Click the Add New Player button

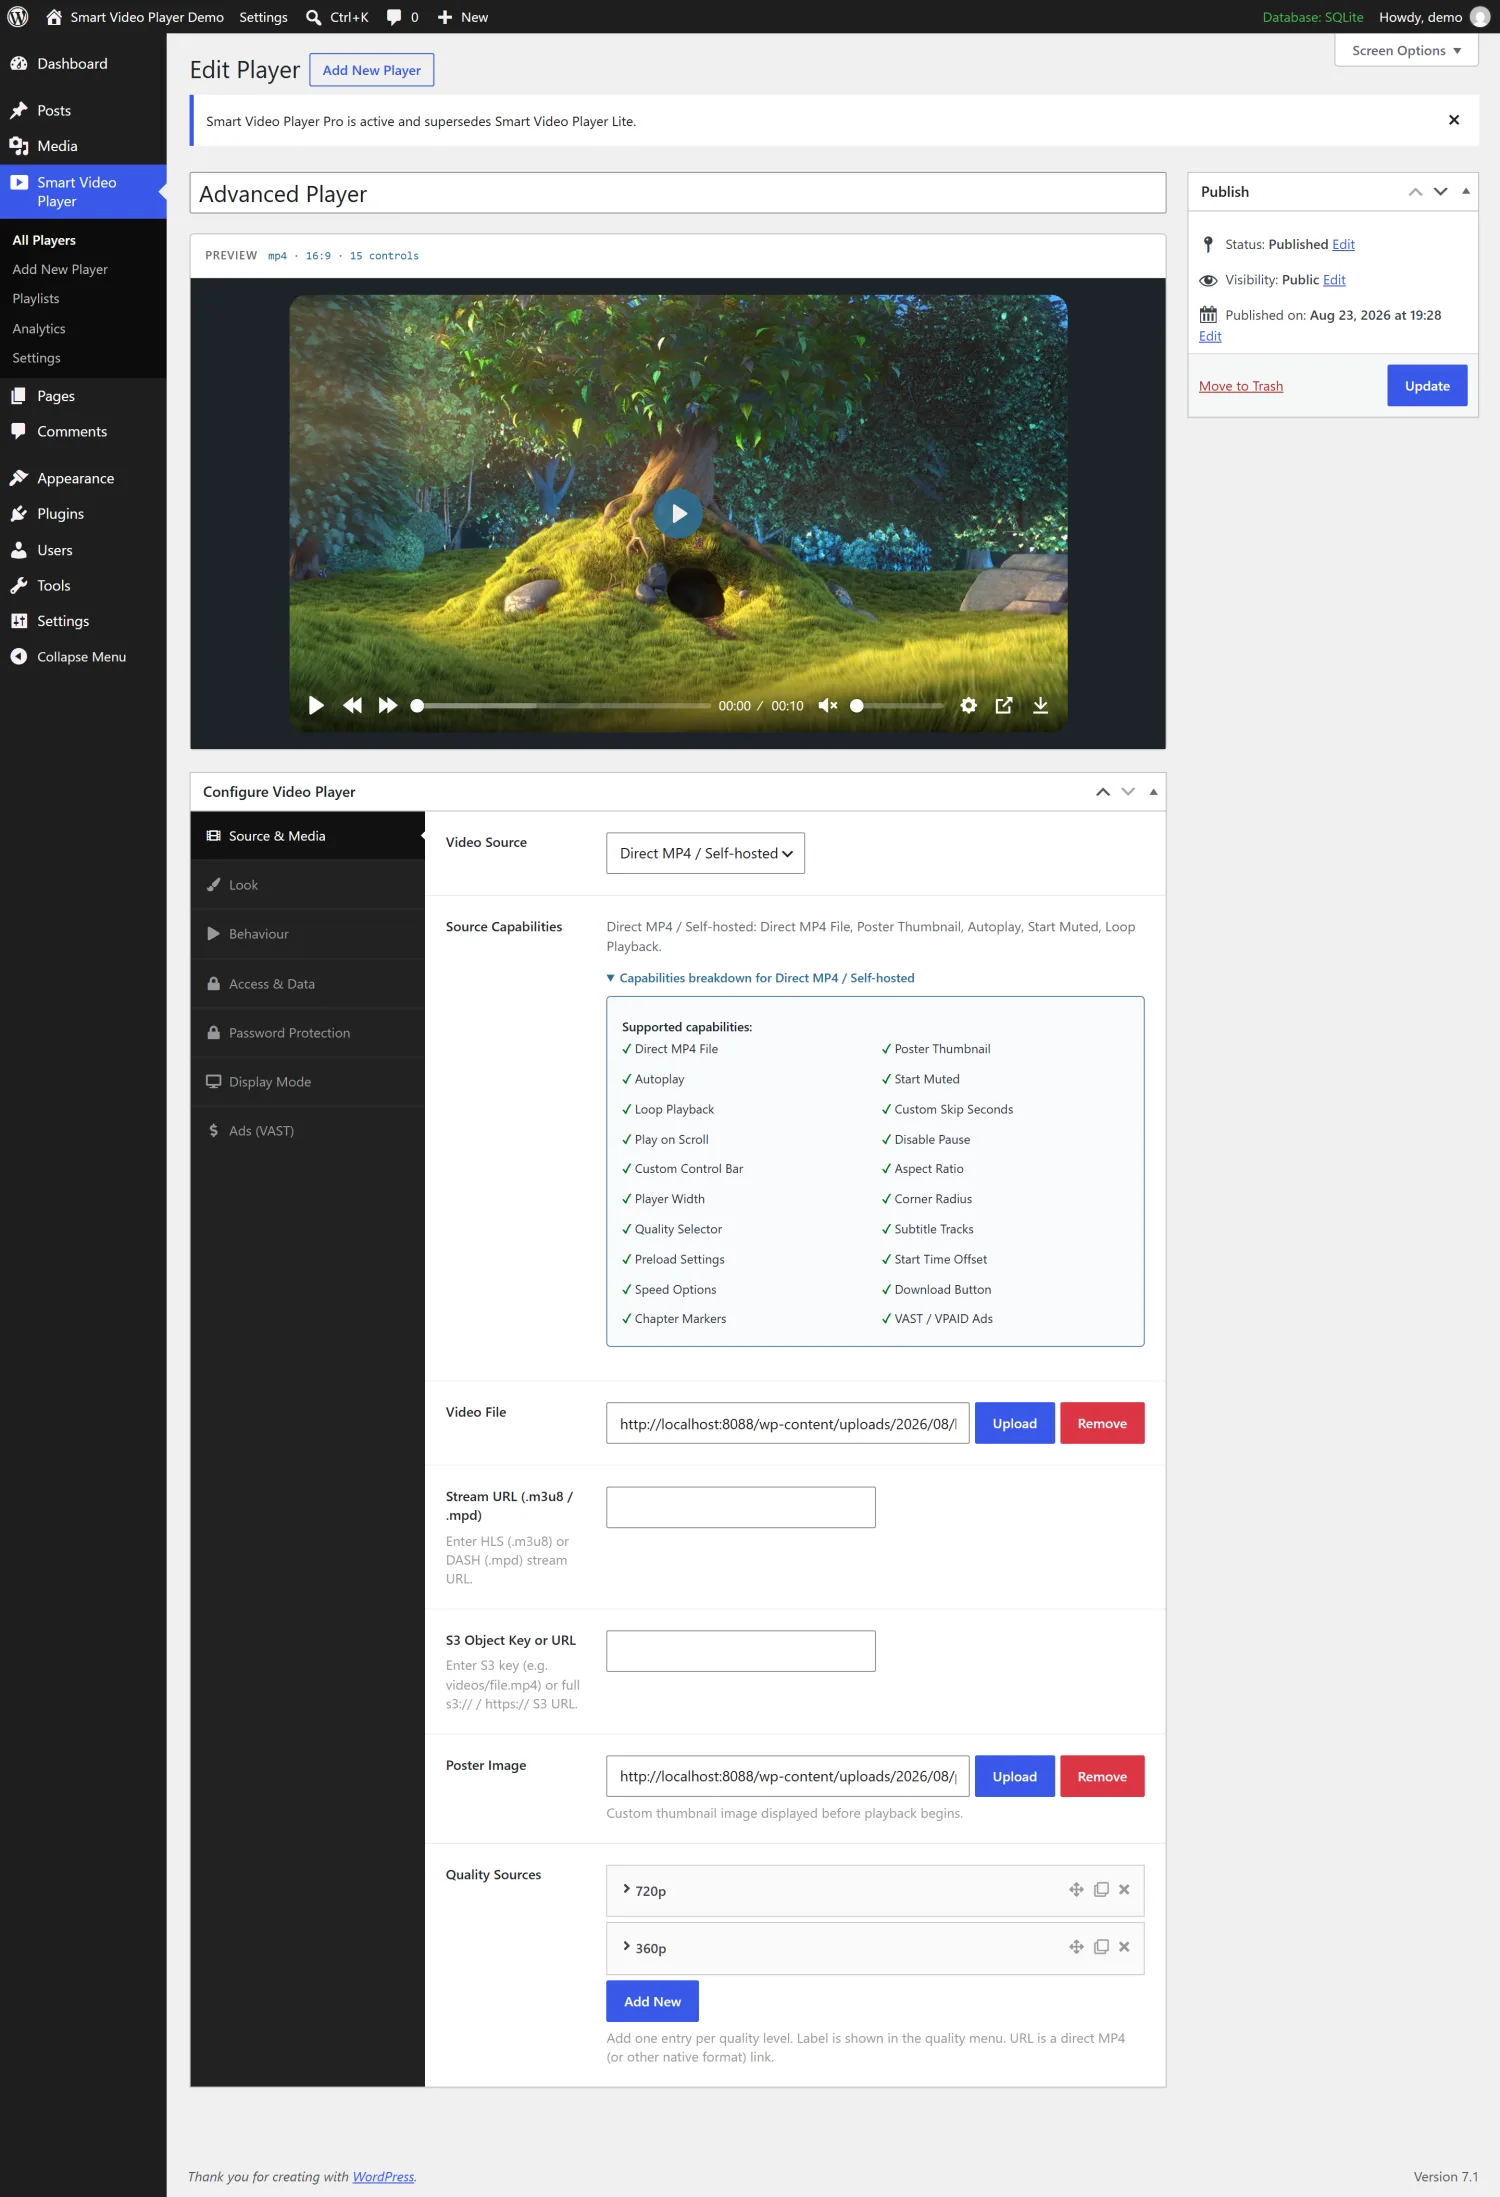point(371,69)
